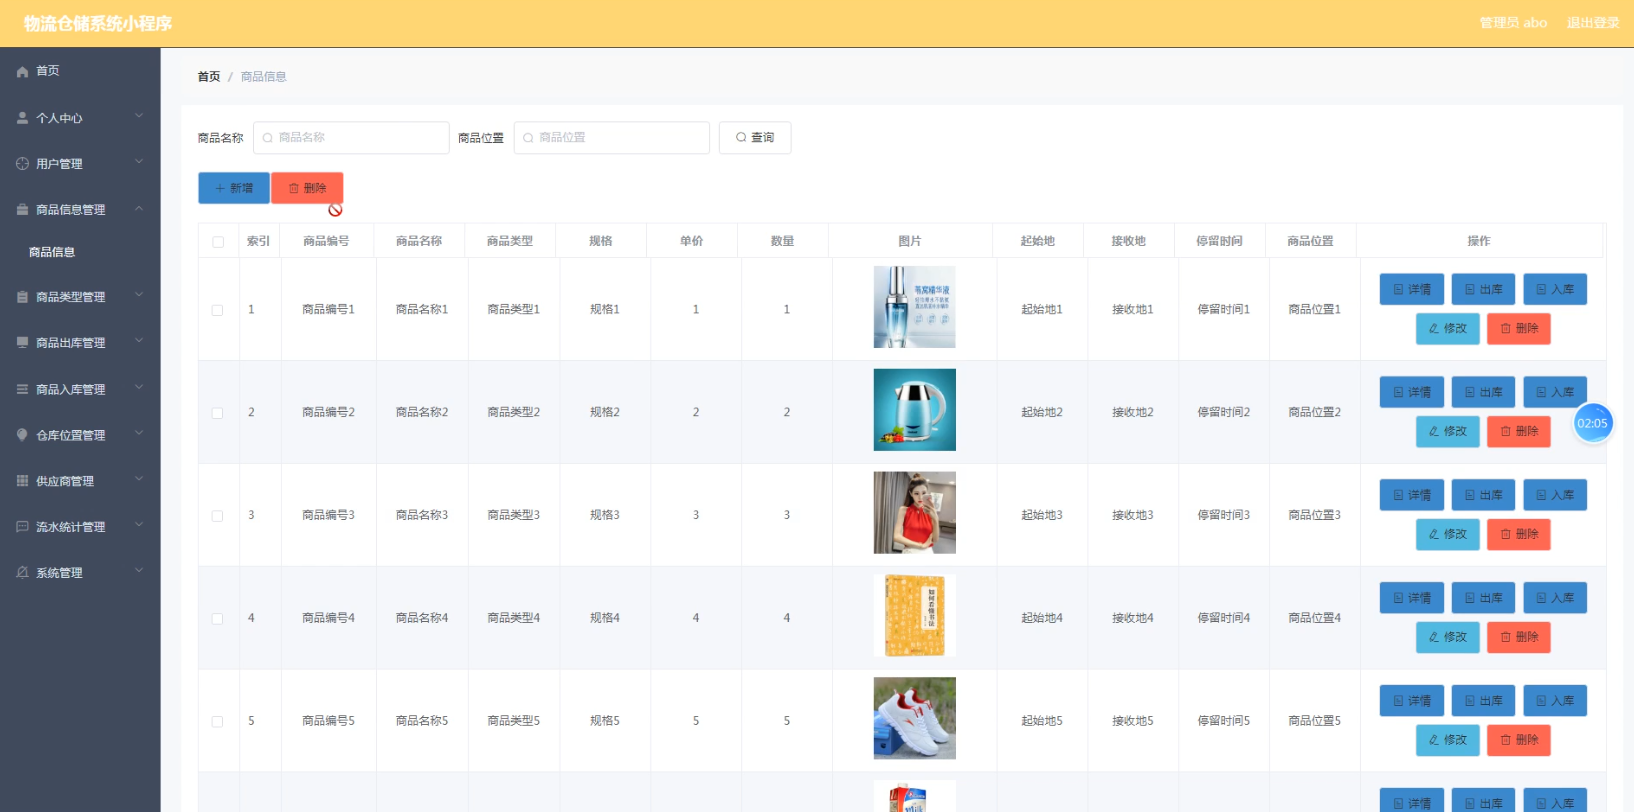Collapse 商品信息管理 menu chevron

coord(139,208)
